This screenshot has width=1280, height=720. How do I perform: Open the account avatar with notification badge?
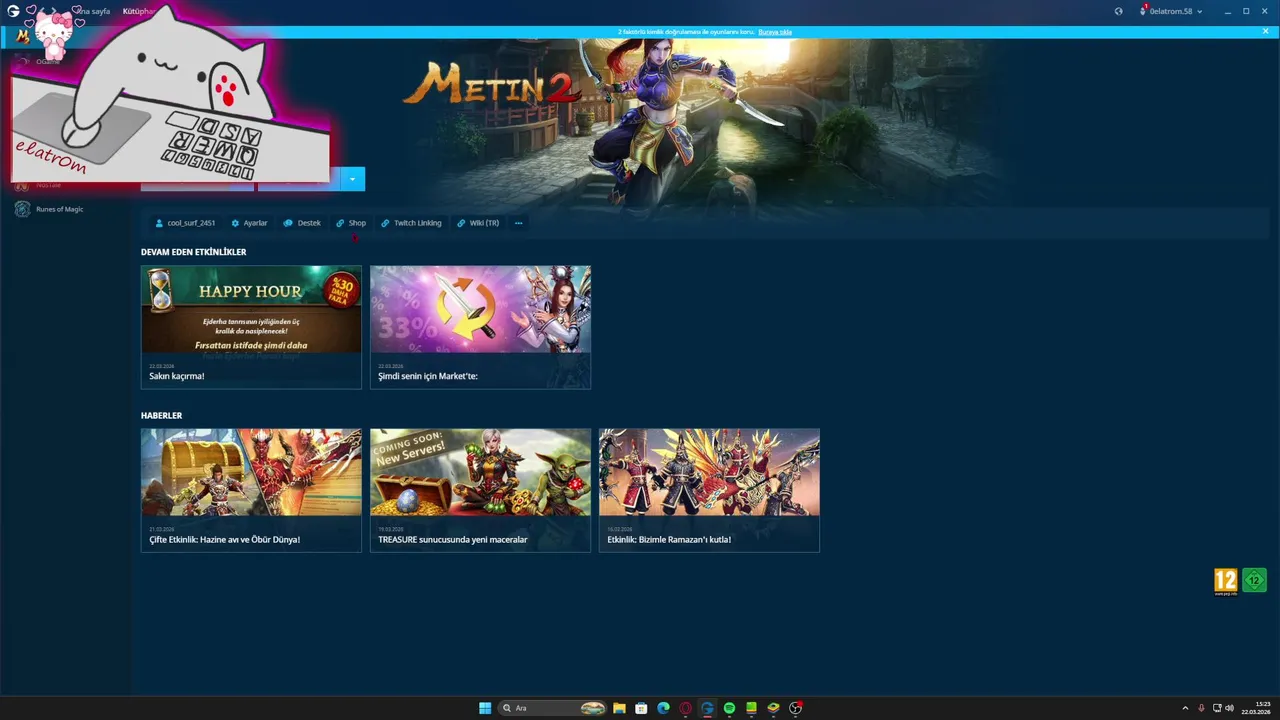[x=1143, y=11]
